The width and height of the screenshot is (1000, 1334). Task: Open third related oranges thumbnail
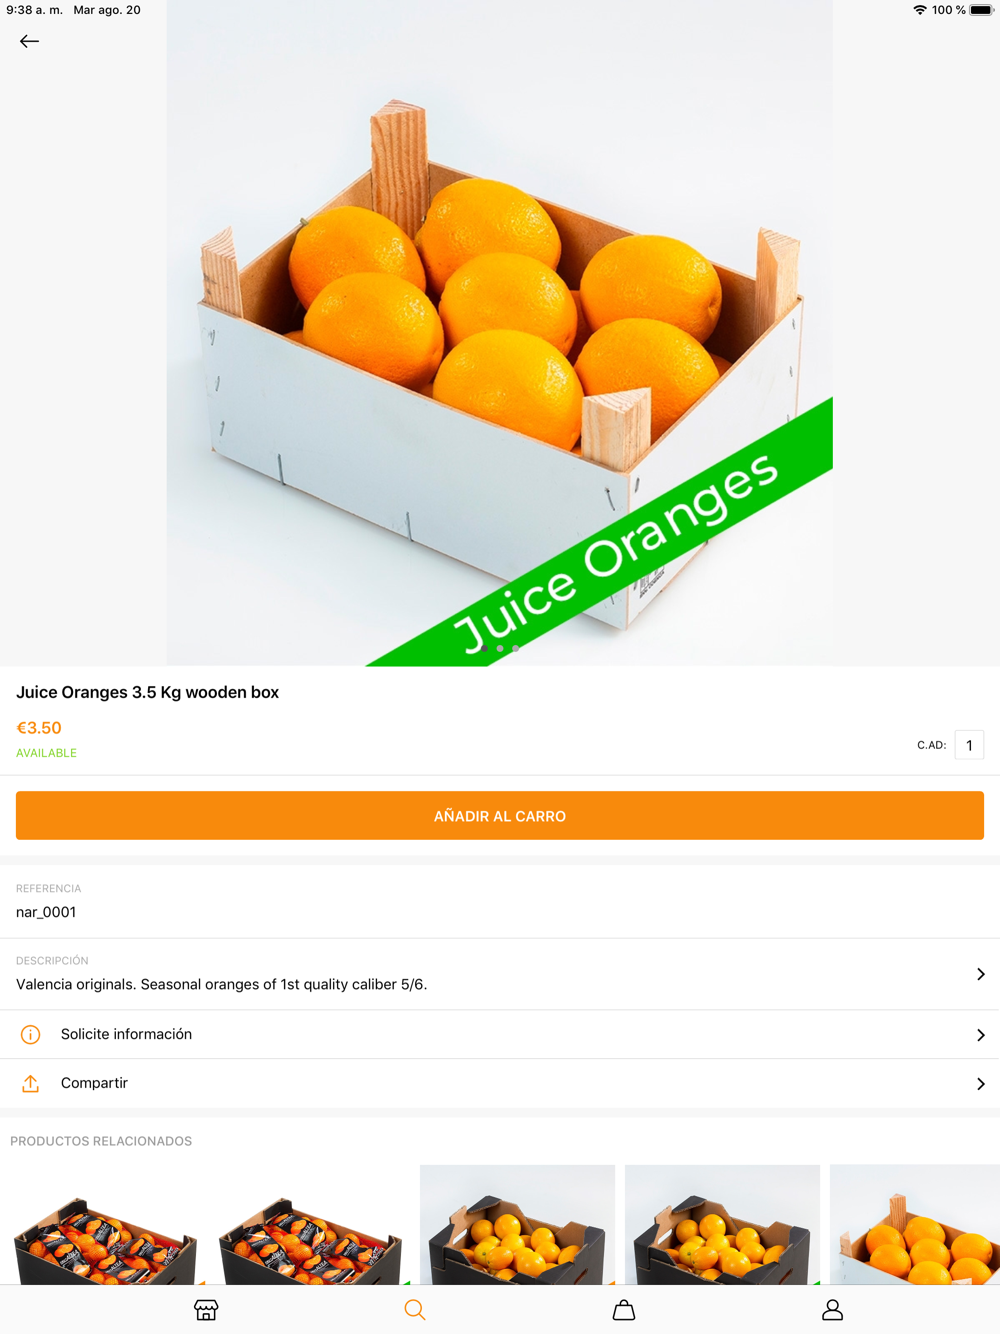(517, 1225)
